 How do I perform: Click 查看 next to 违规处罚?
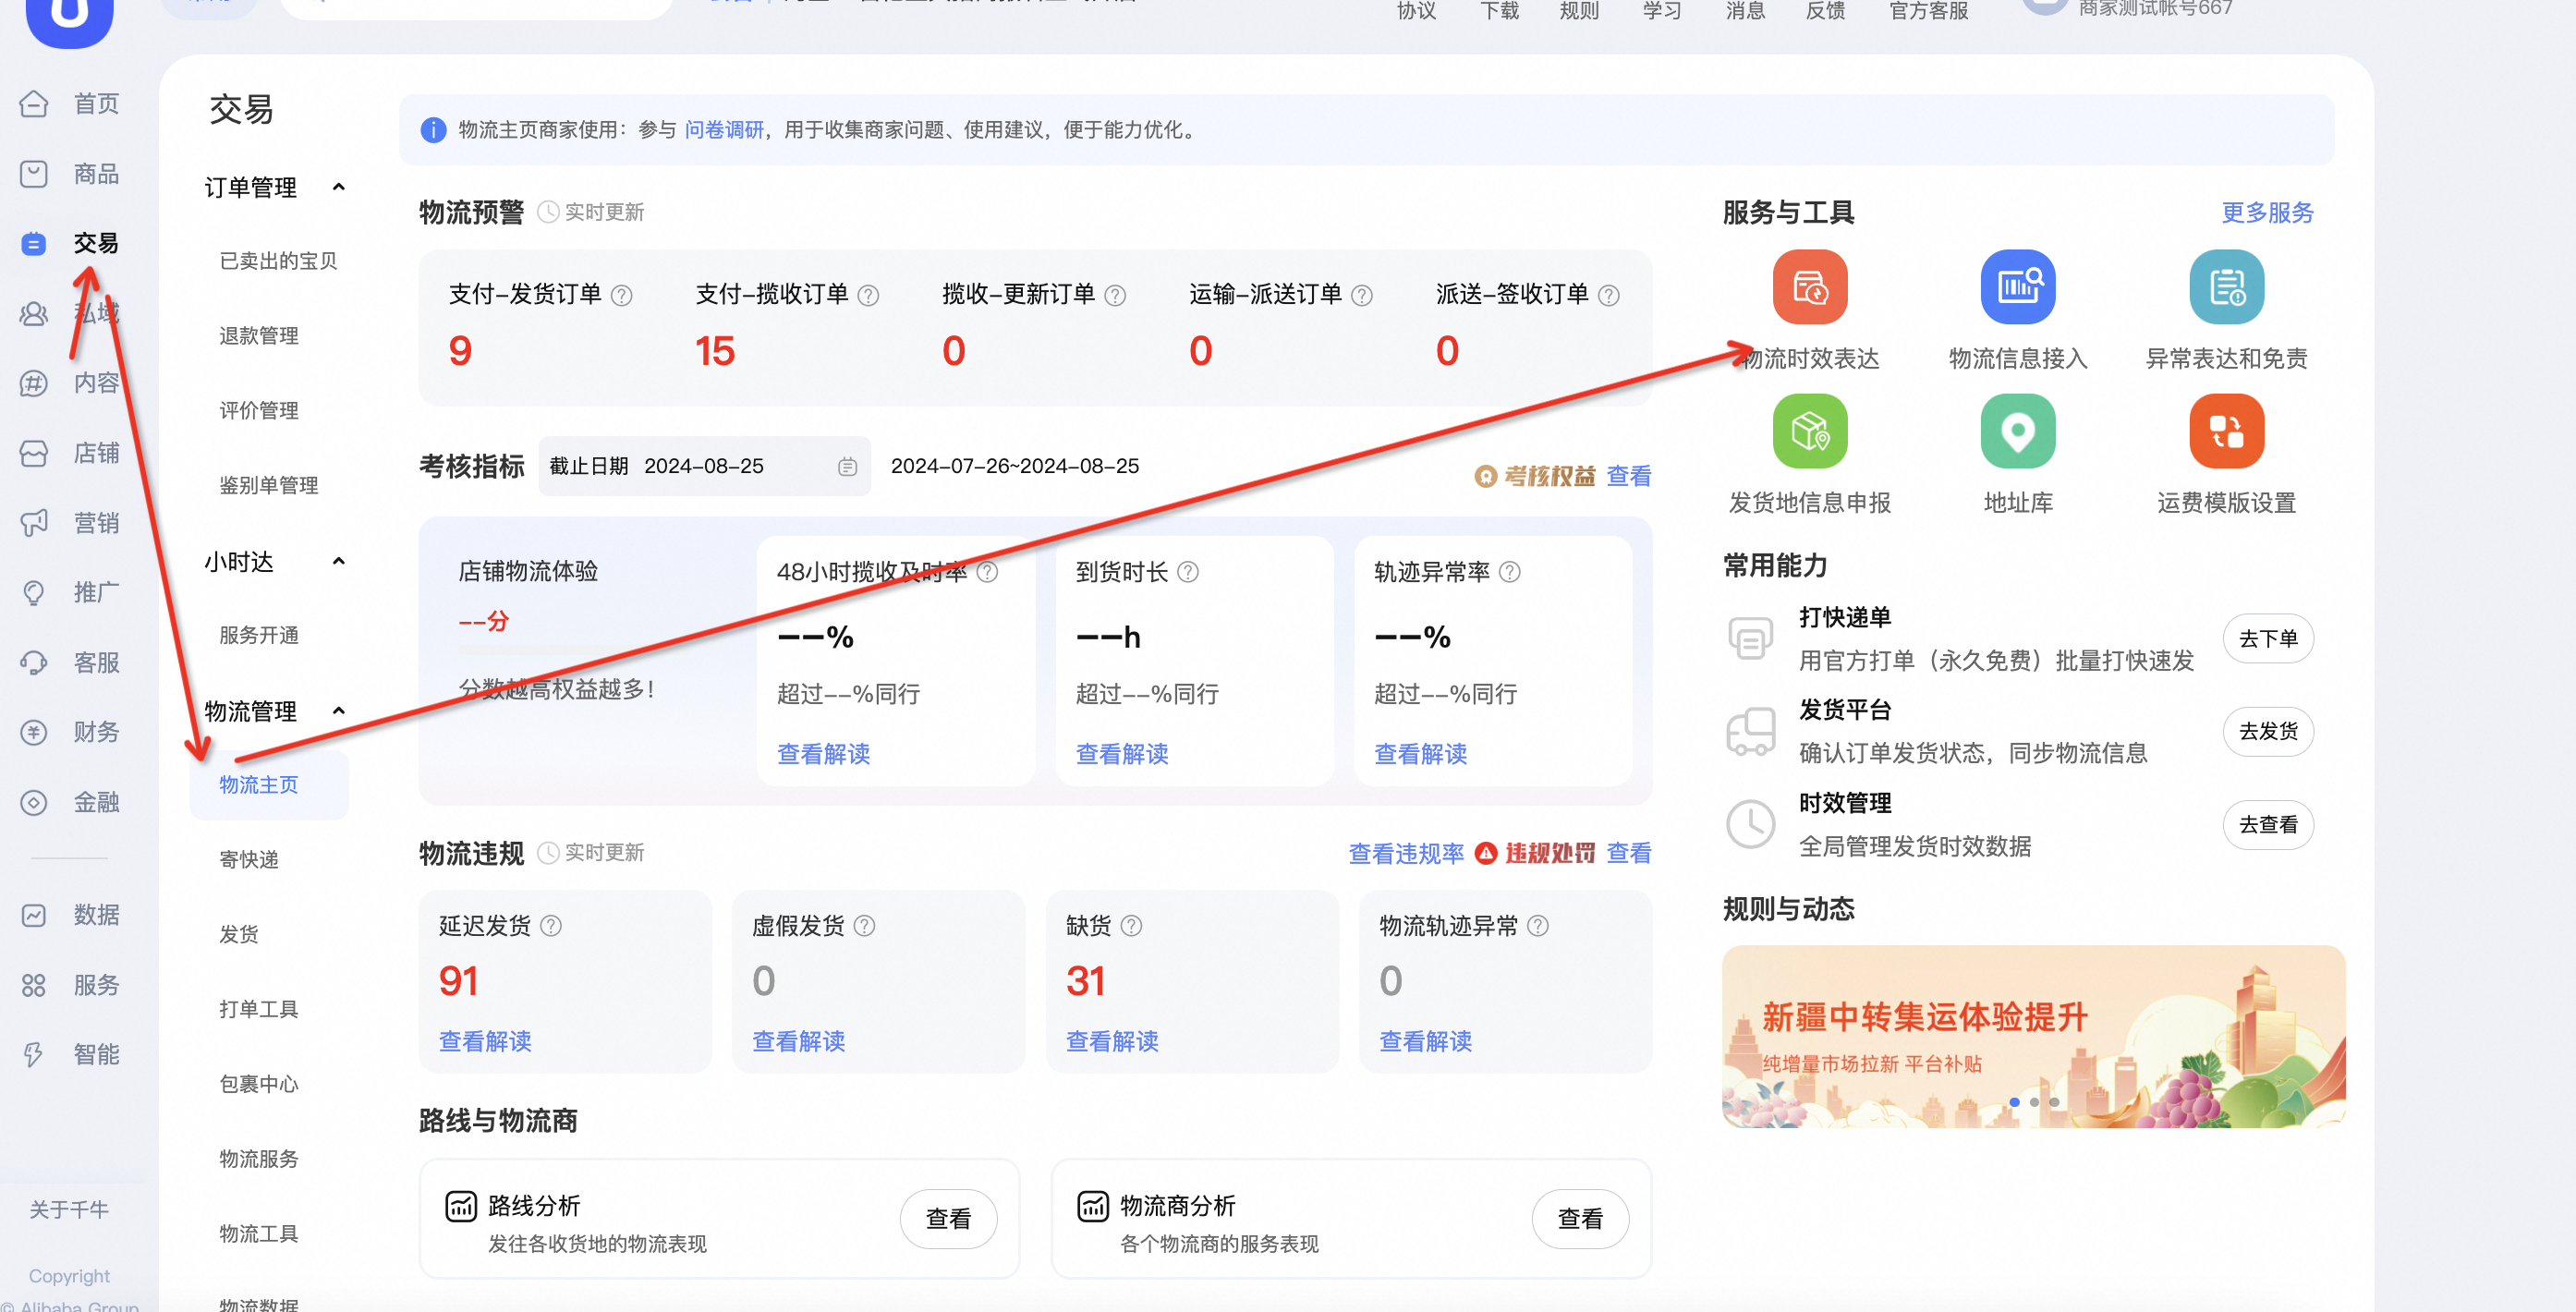(1628, 854)
